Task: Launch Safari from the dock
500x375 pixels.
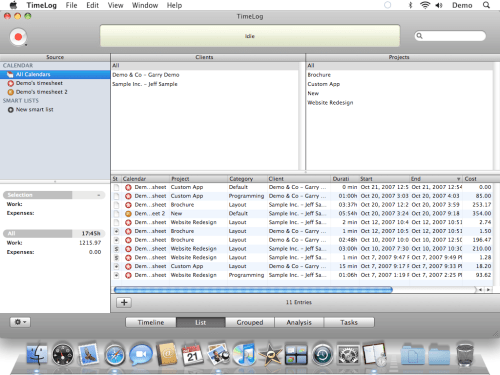Action: click(x=115, y=355)
